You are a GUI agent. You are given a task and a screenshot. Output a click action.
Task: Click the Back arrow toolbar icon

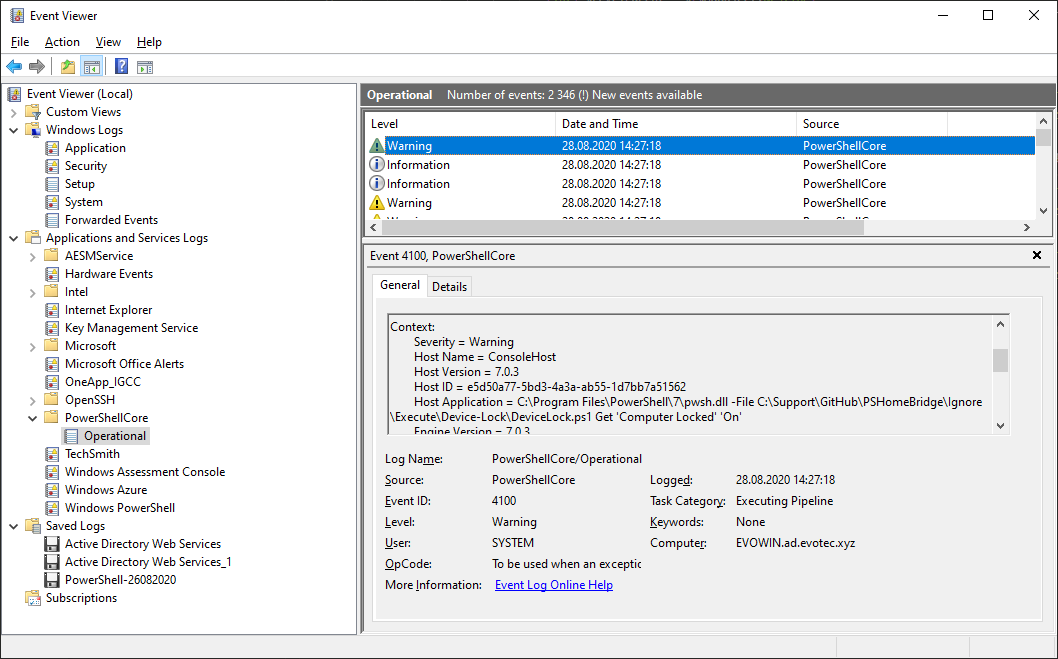coord(14,67)
